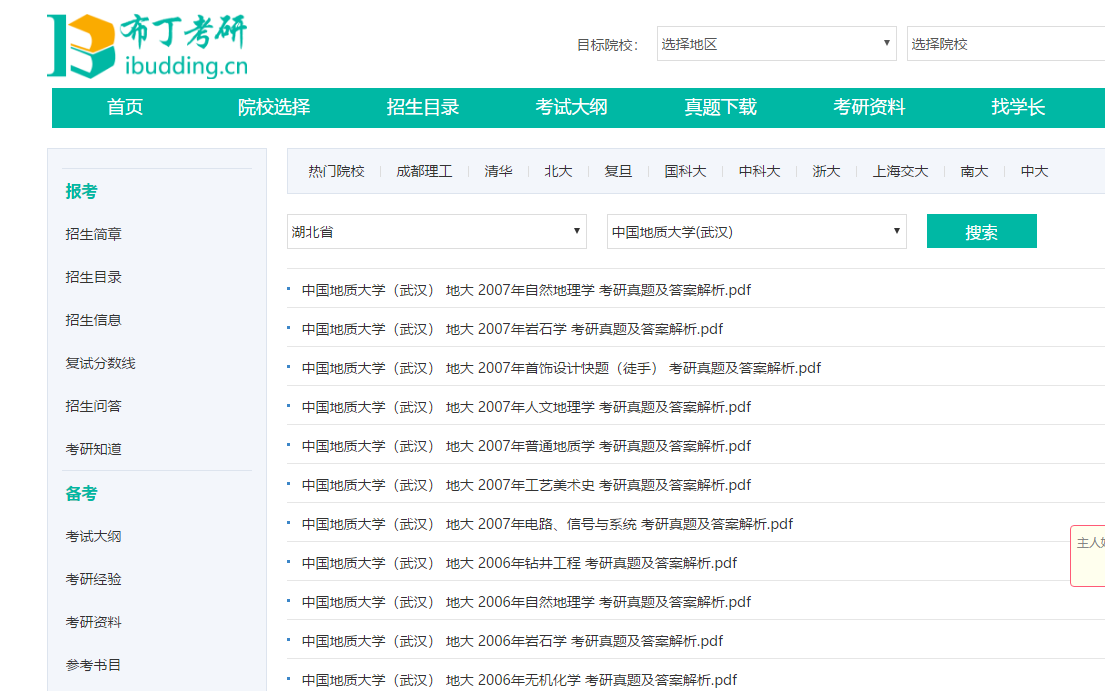Viewport: 1105px width, 691px height.
Task: Open the 选择地区 region dropdown
Action: pos(776,44)
